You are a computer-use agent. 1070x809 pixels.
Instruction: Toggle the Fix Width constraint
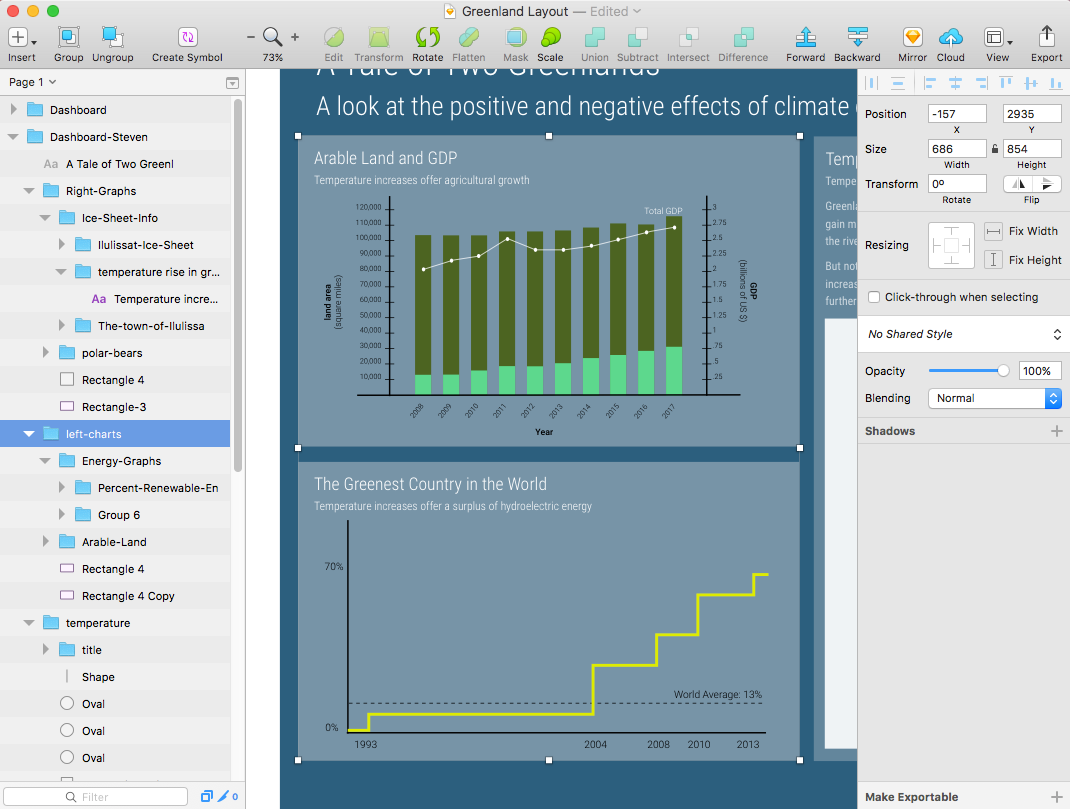pos(994,231)
